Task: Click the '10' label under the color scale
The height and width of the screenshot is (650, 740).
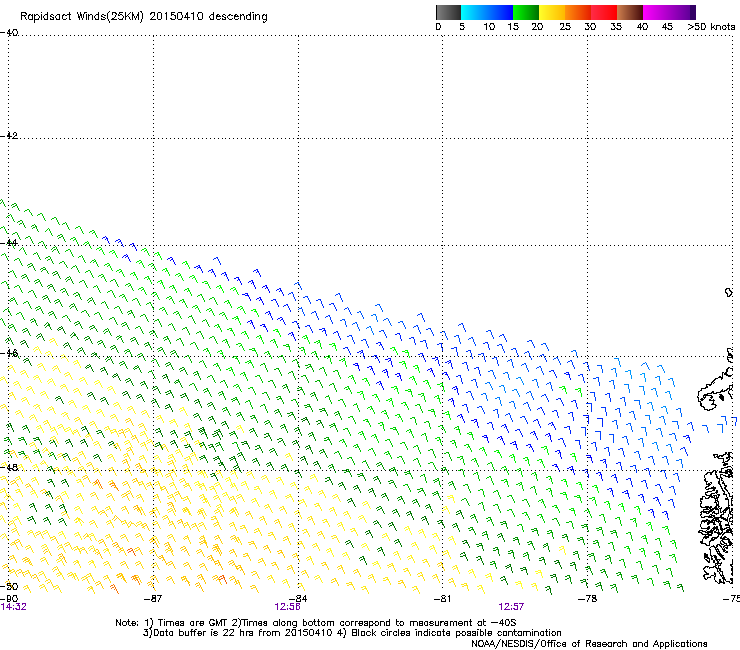Action: coord(489,27)
